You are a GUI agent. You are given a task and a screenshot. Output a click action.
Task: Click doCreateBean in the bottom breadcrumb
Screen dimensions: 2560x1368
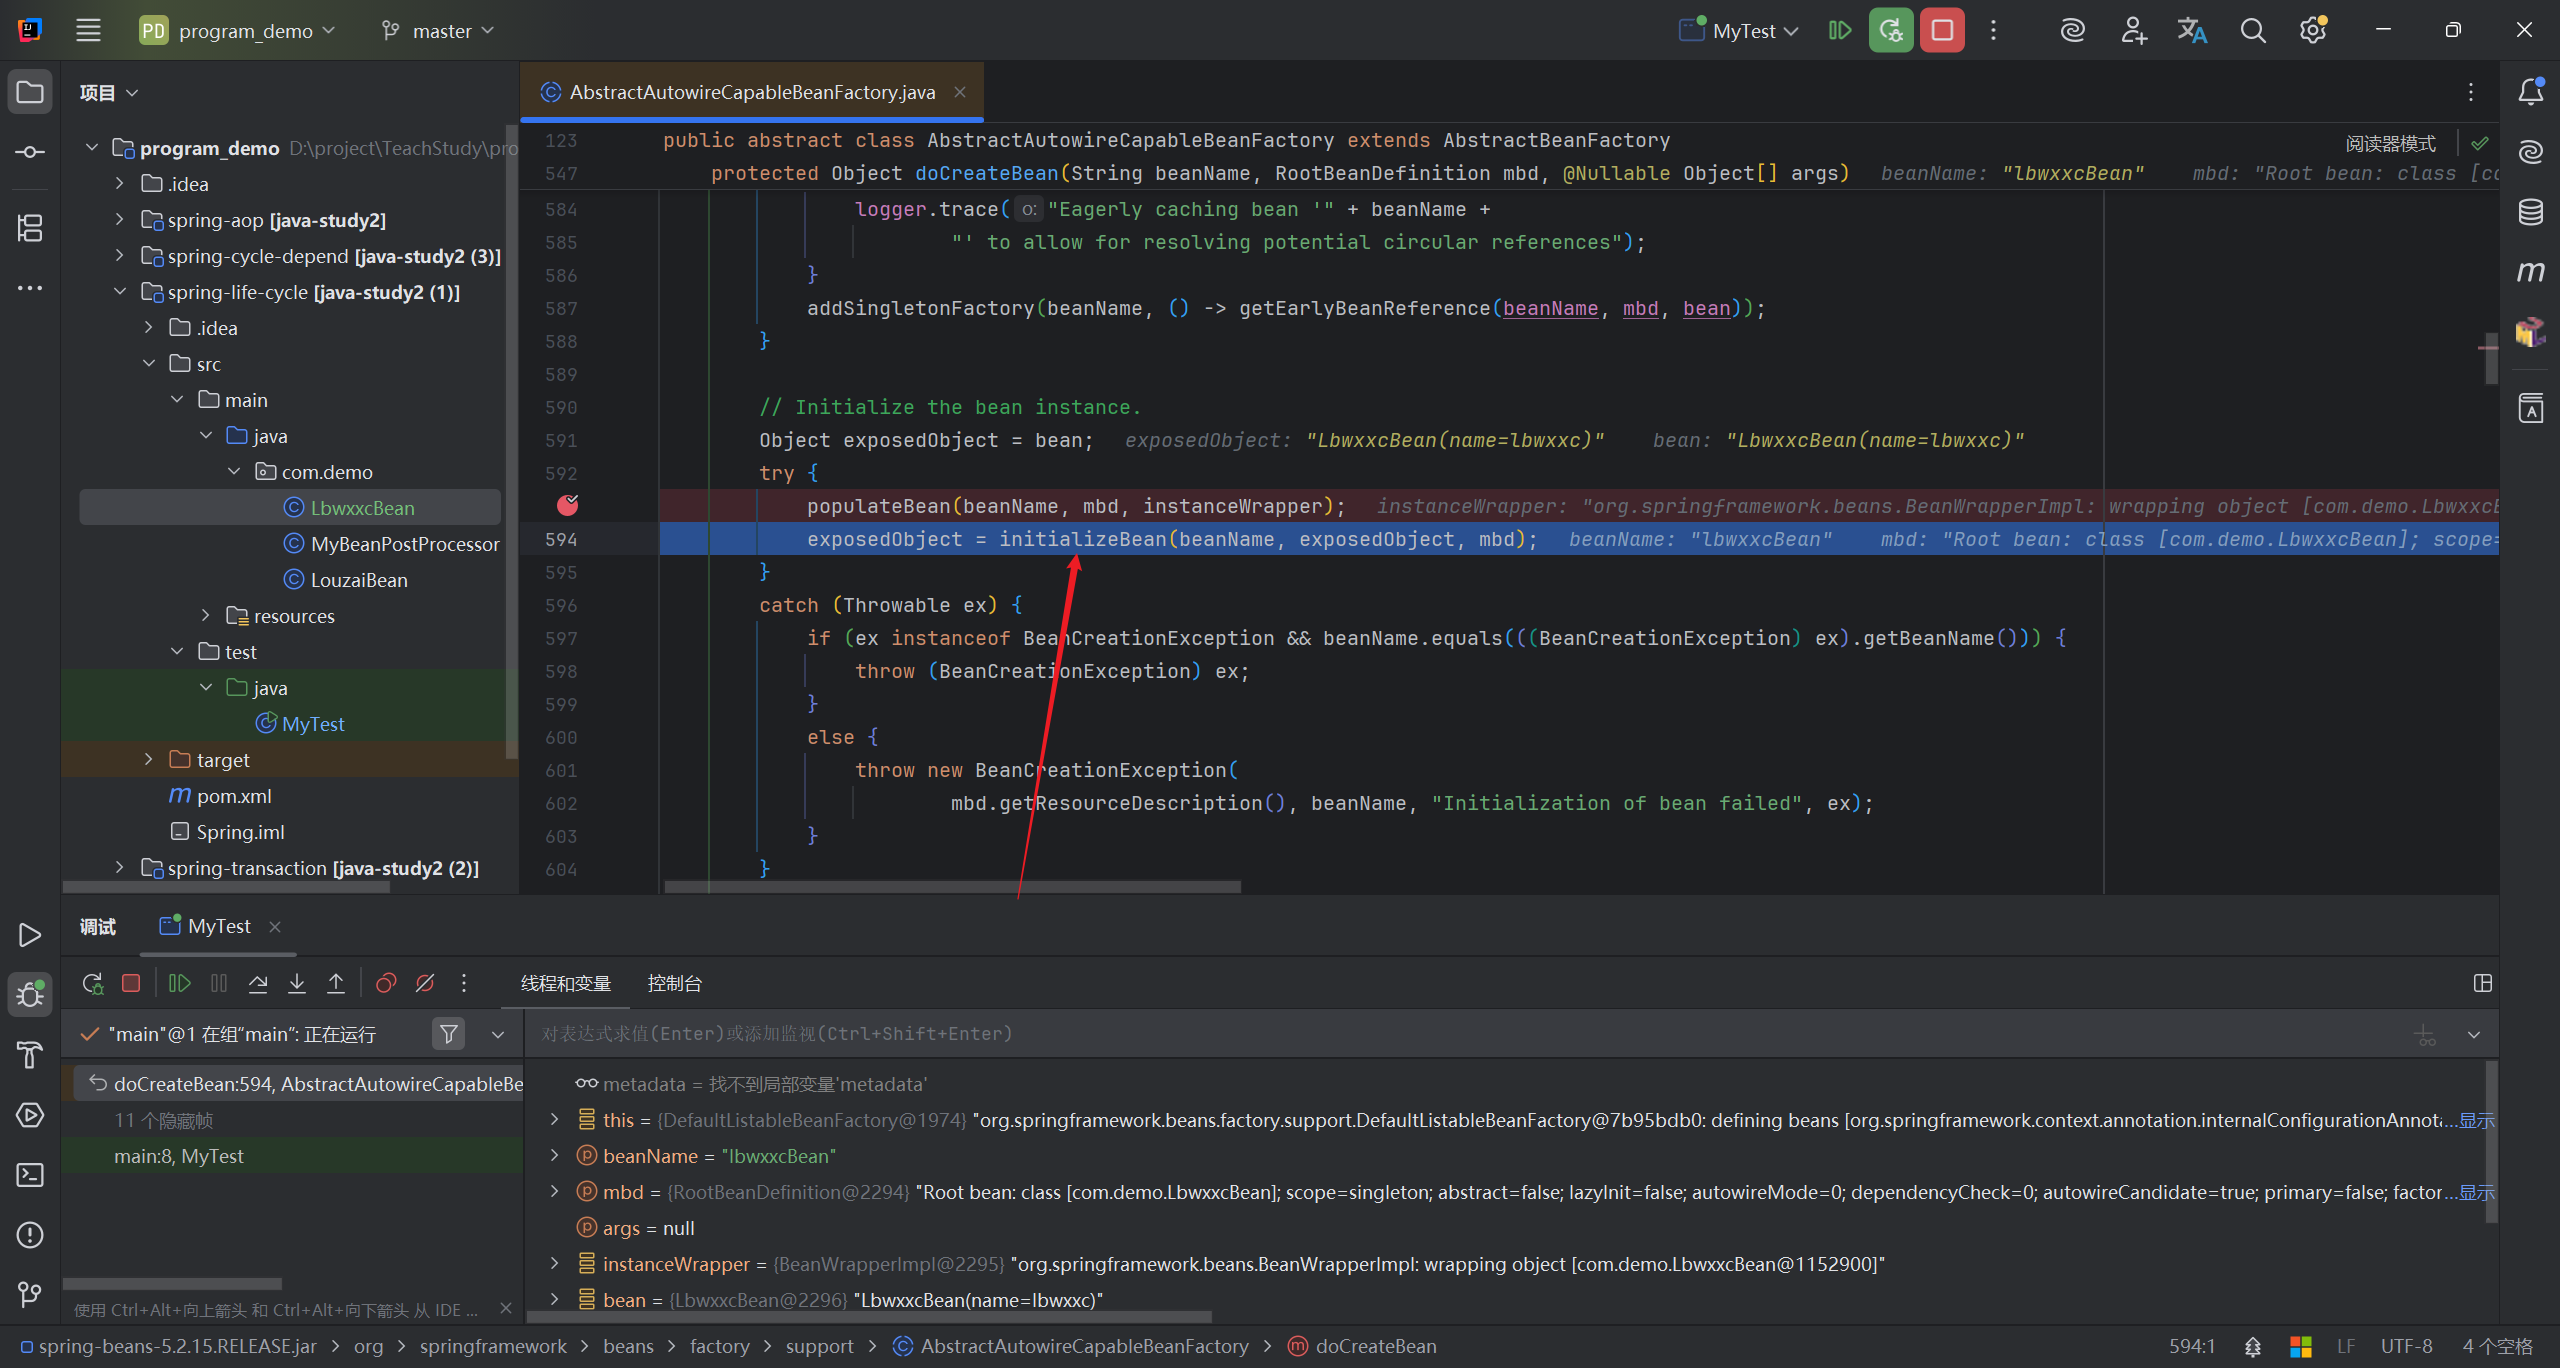click(1375, 1347)
